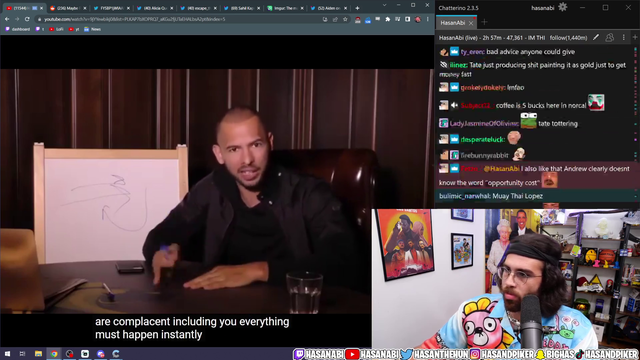Open the three-dot split menu in Chatterino
This screenshot has height=360, width=640.
[623, 38]
